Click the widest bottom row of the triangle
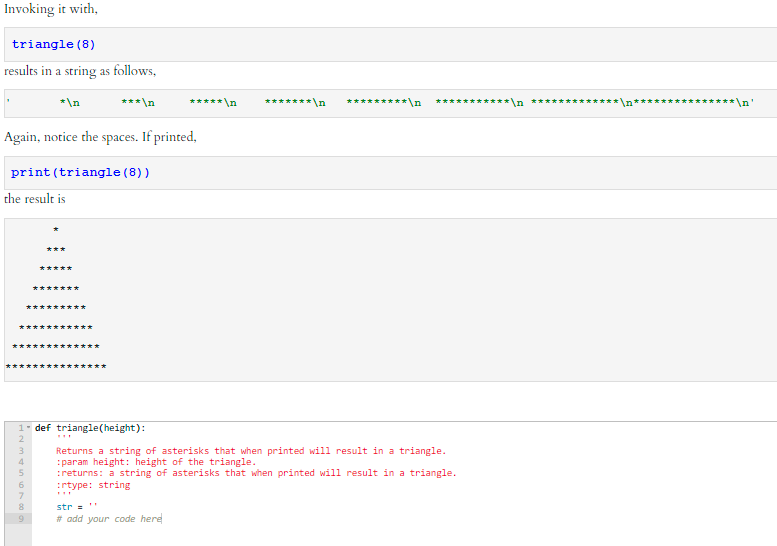 point(56,367)
